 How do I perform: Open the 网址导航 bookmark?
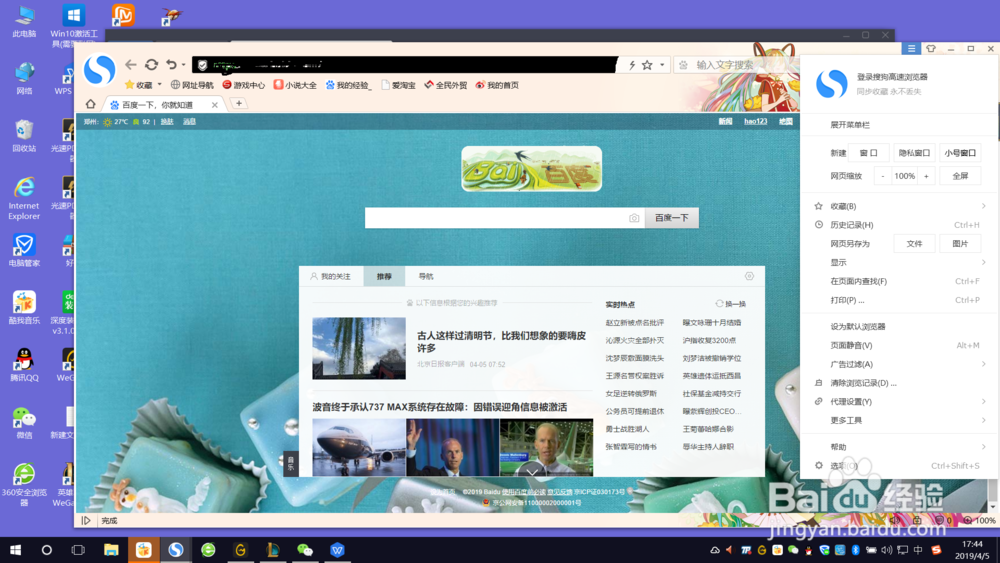(x=192, y=85)
